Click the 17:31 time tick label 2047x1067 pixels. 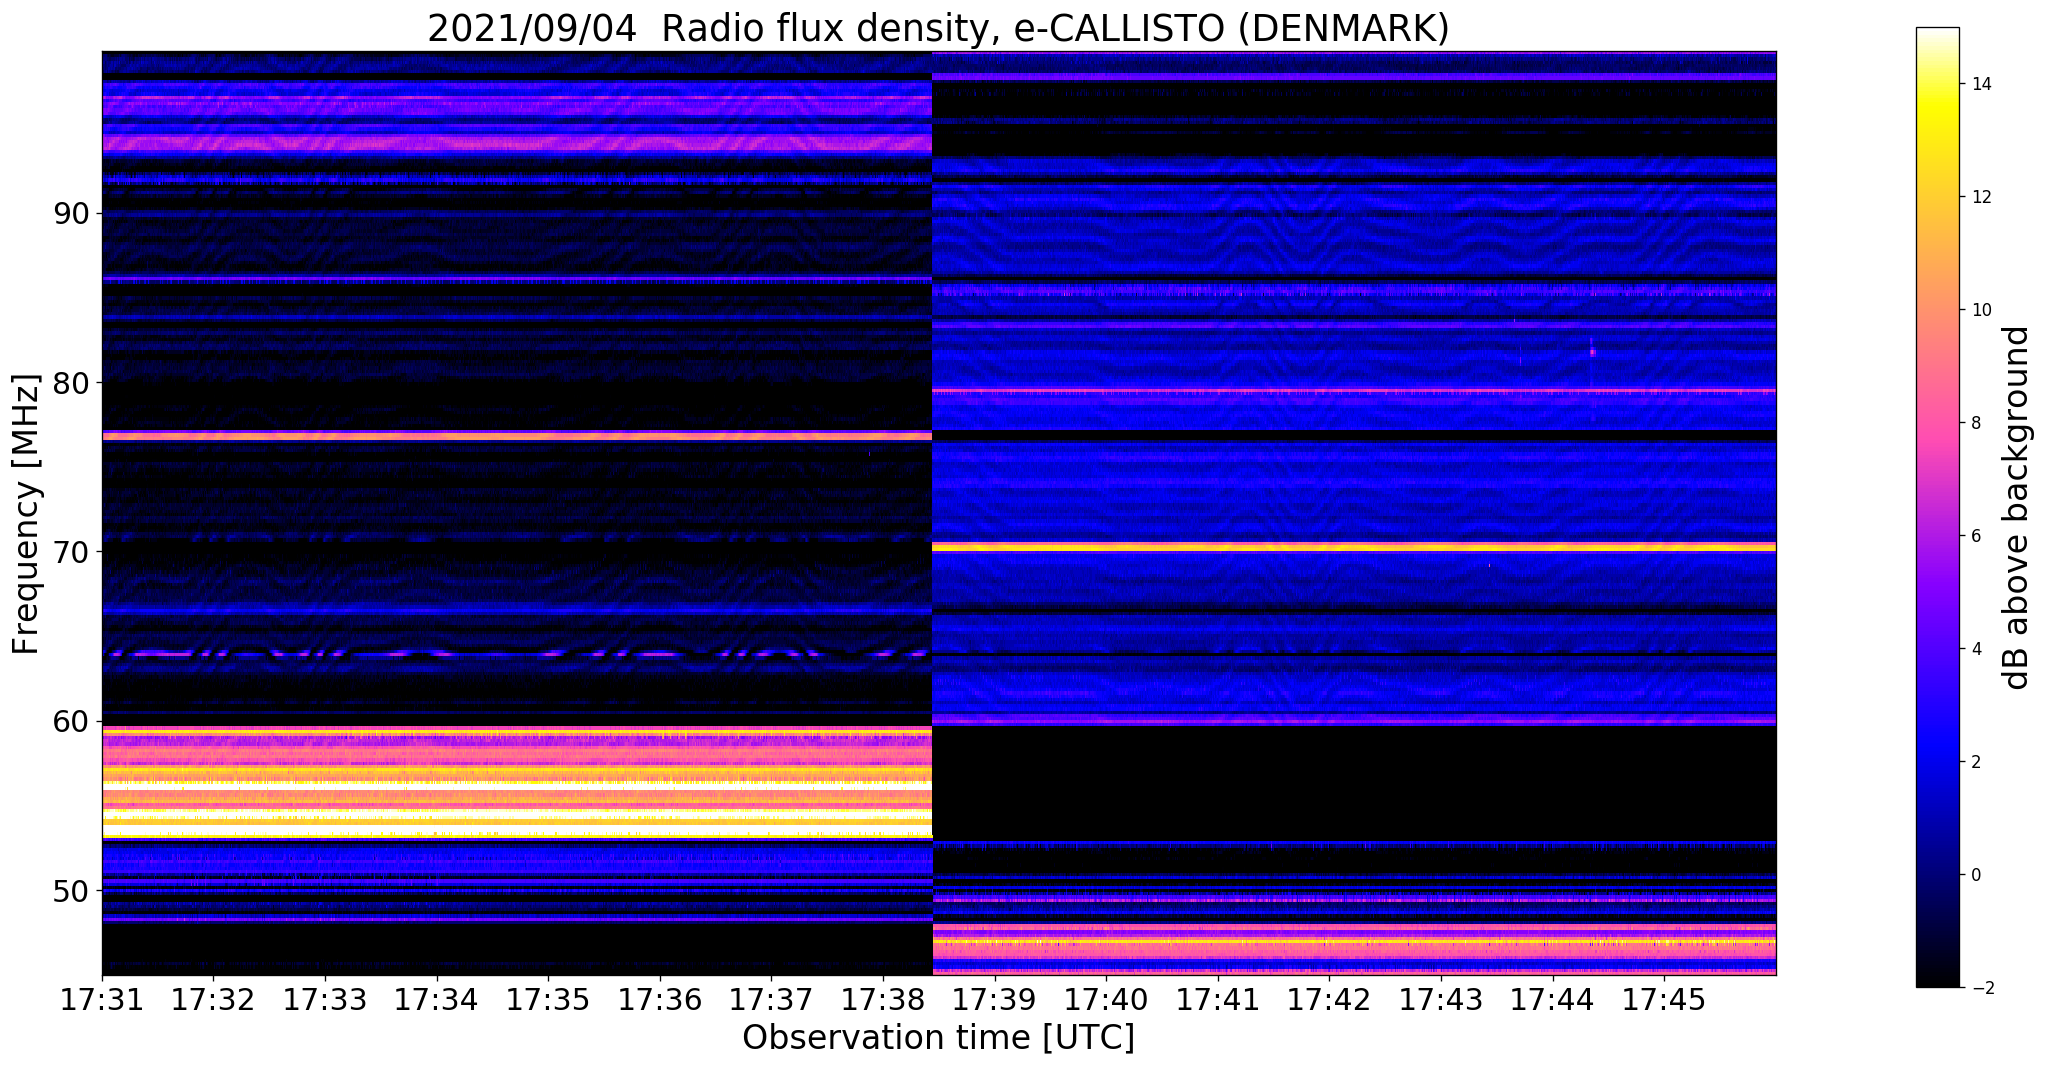(102, 1000)
